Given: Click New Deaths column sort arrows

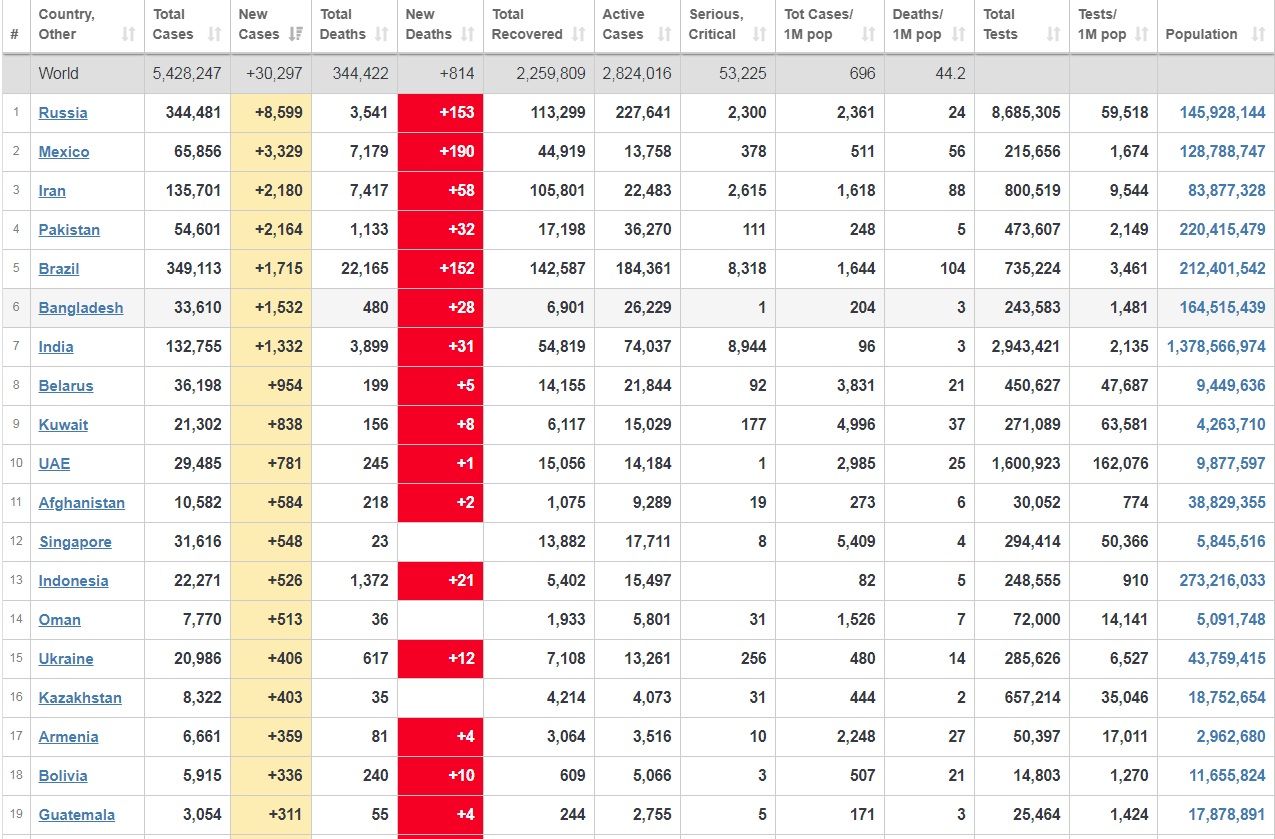Looking at the screenshot, I should click(x=467, y=34).
